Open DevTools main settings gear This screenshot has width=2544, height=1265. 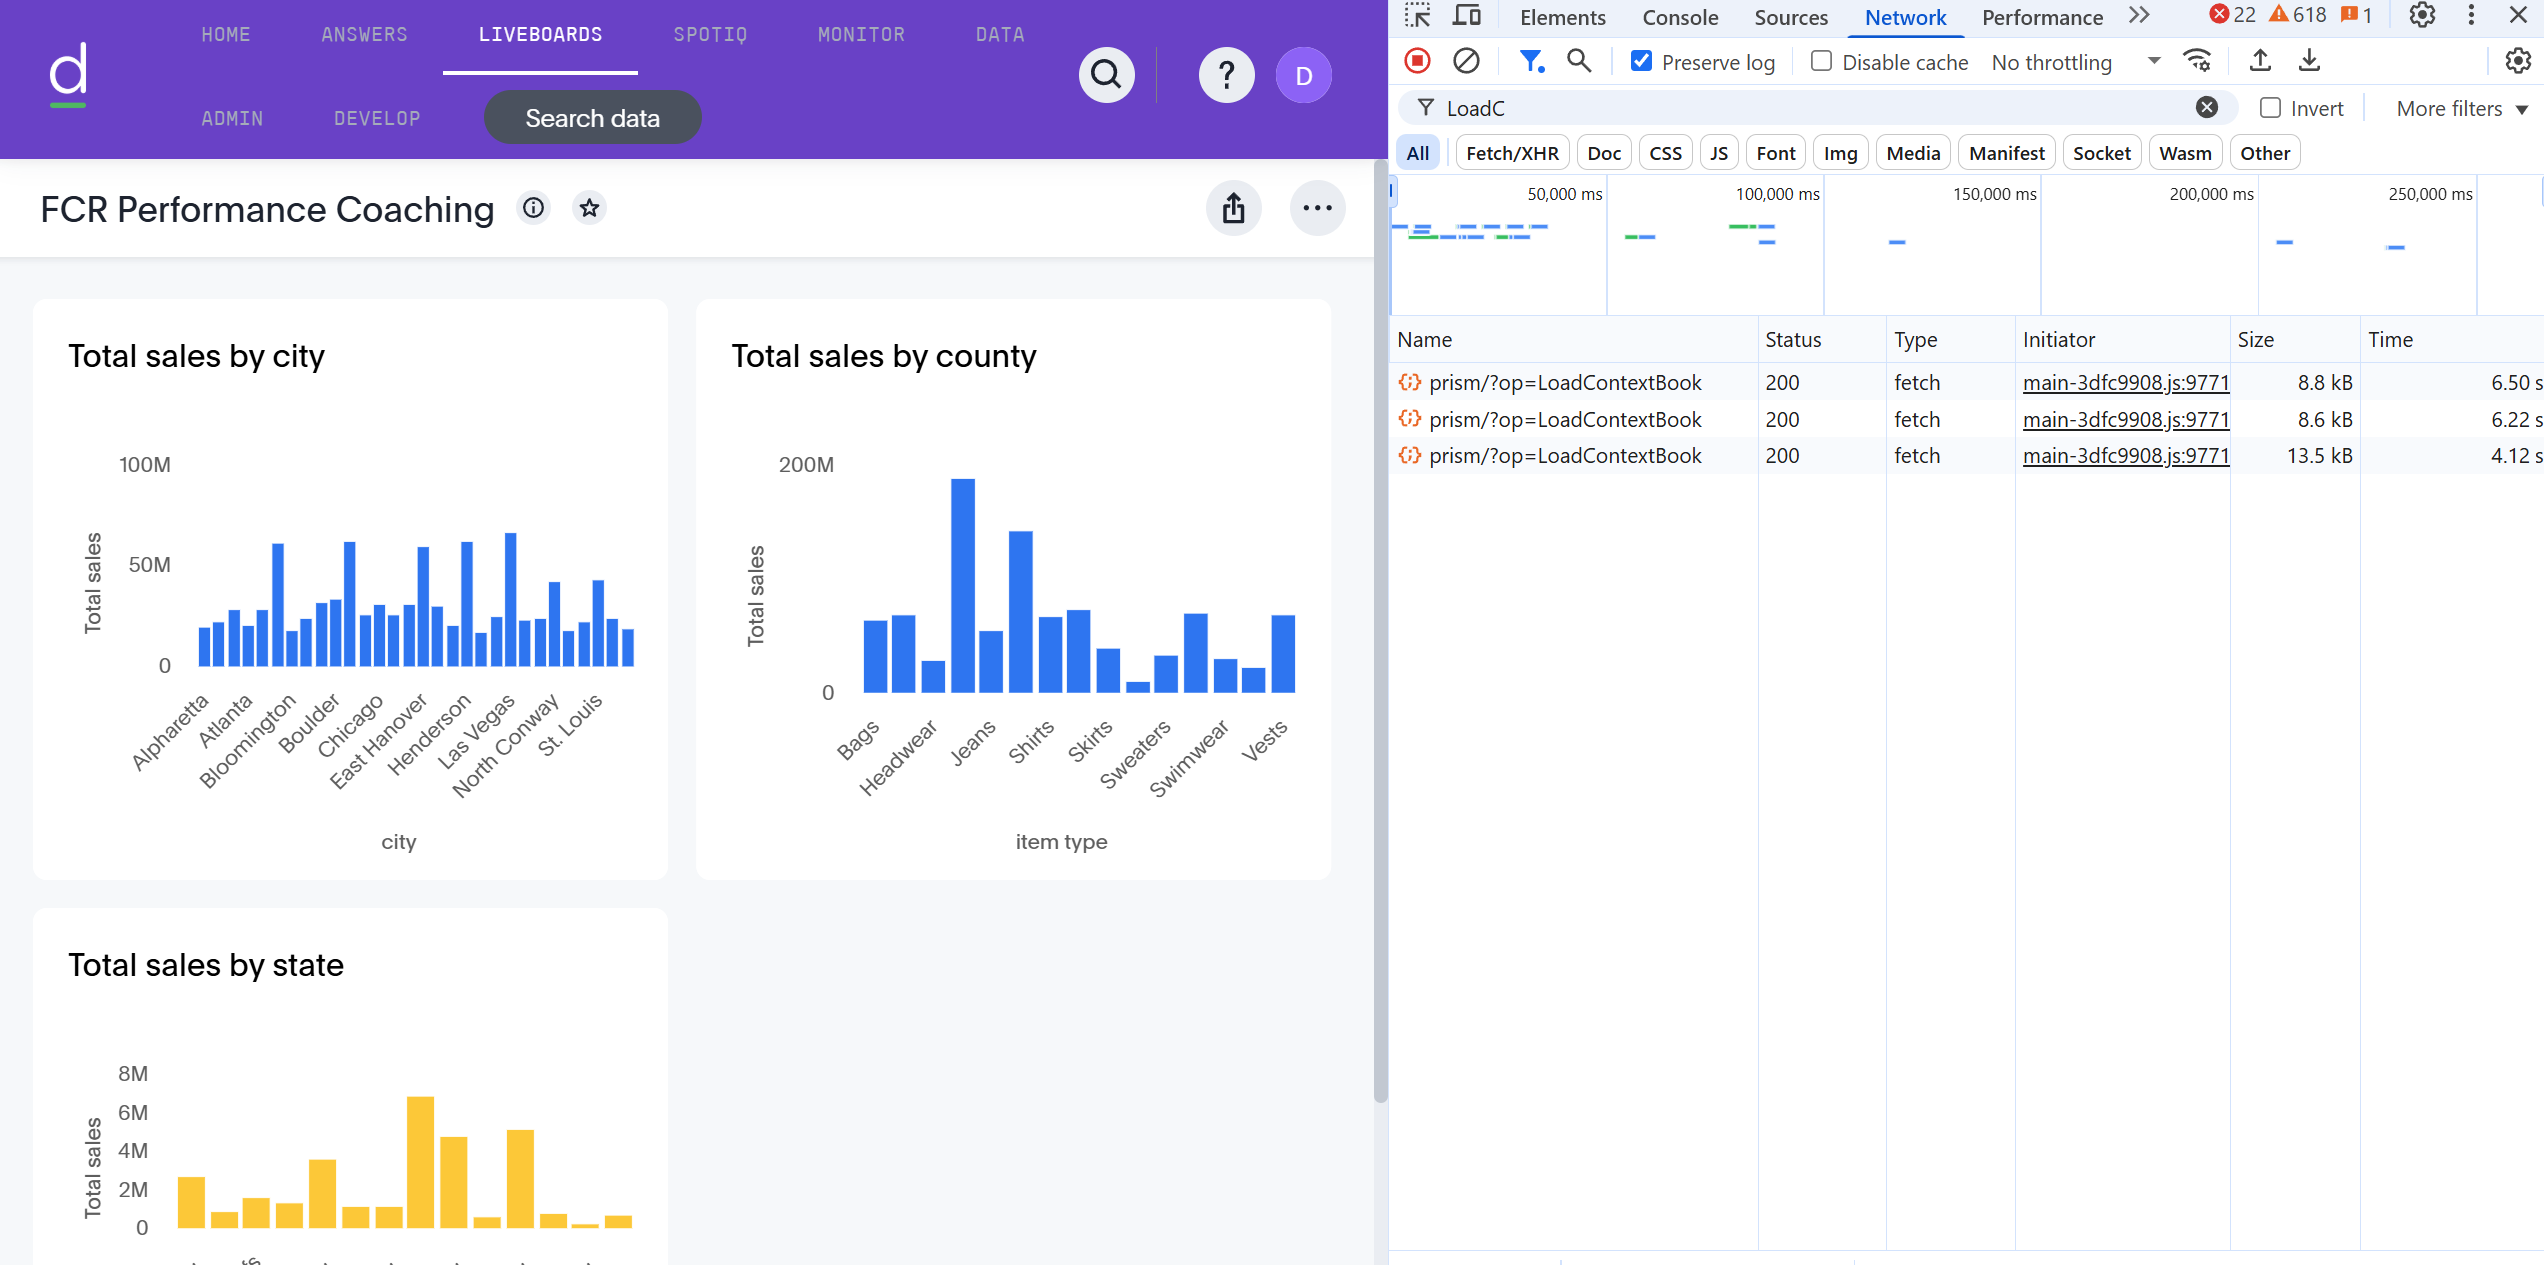(2422, 16)
